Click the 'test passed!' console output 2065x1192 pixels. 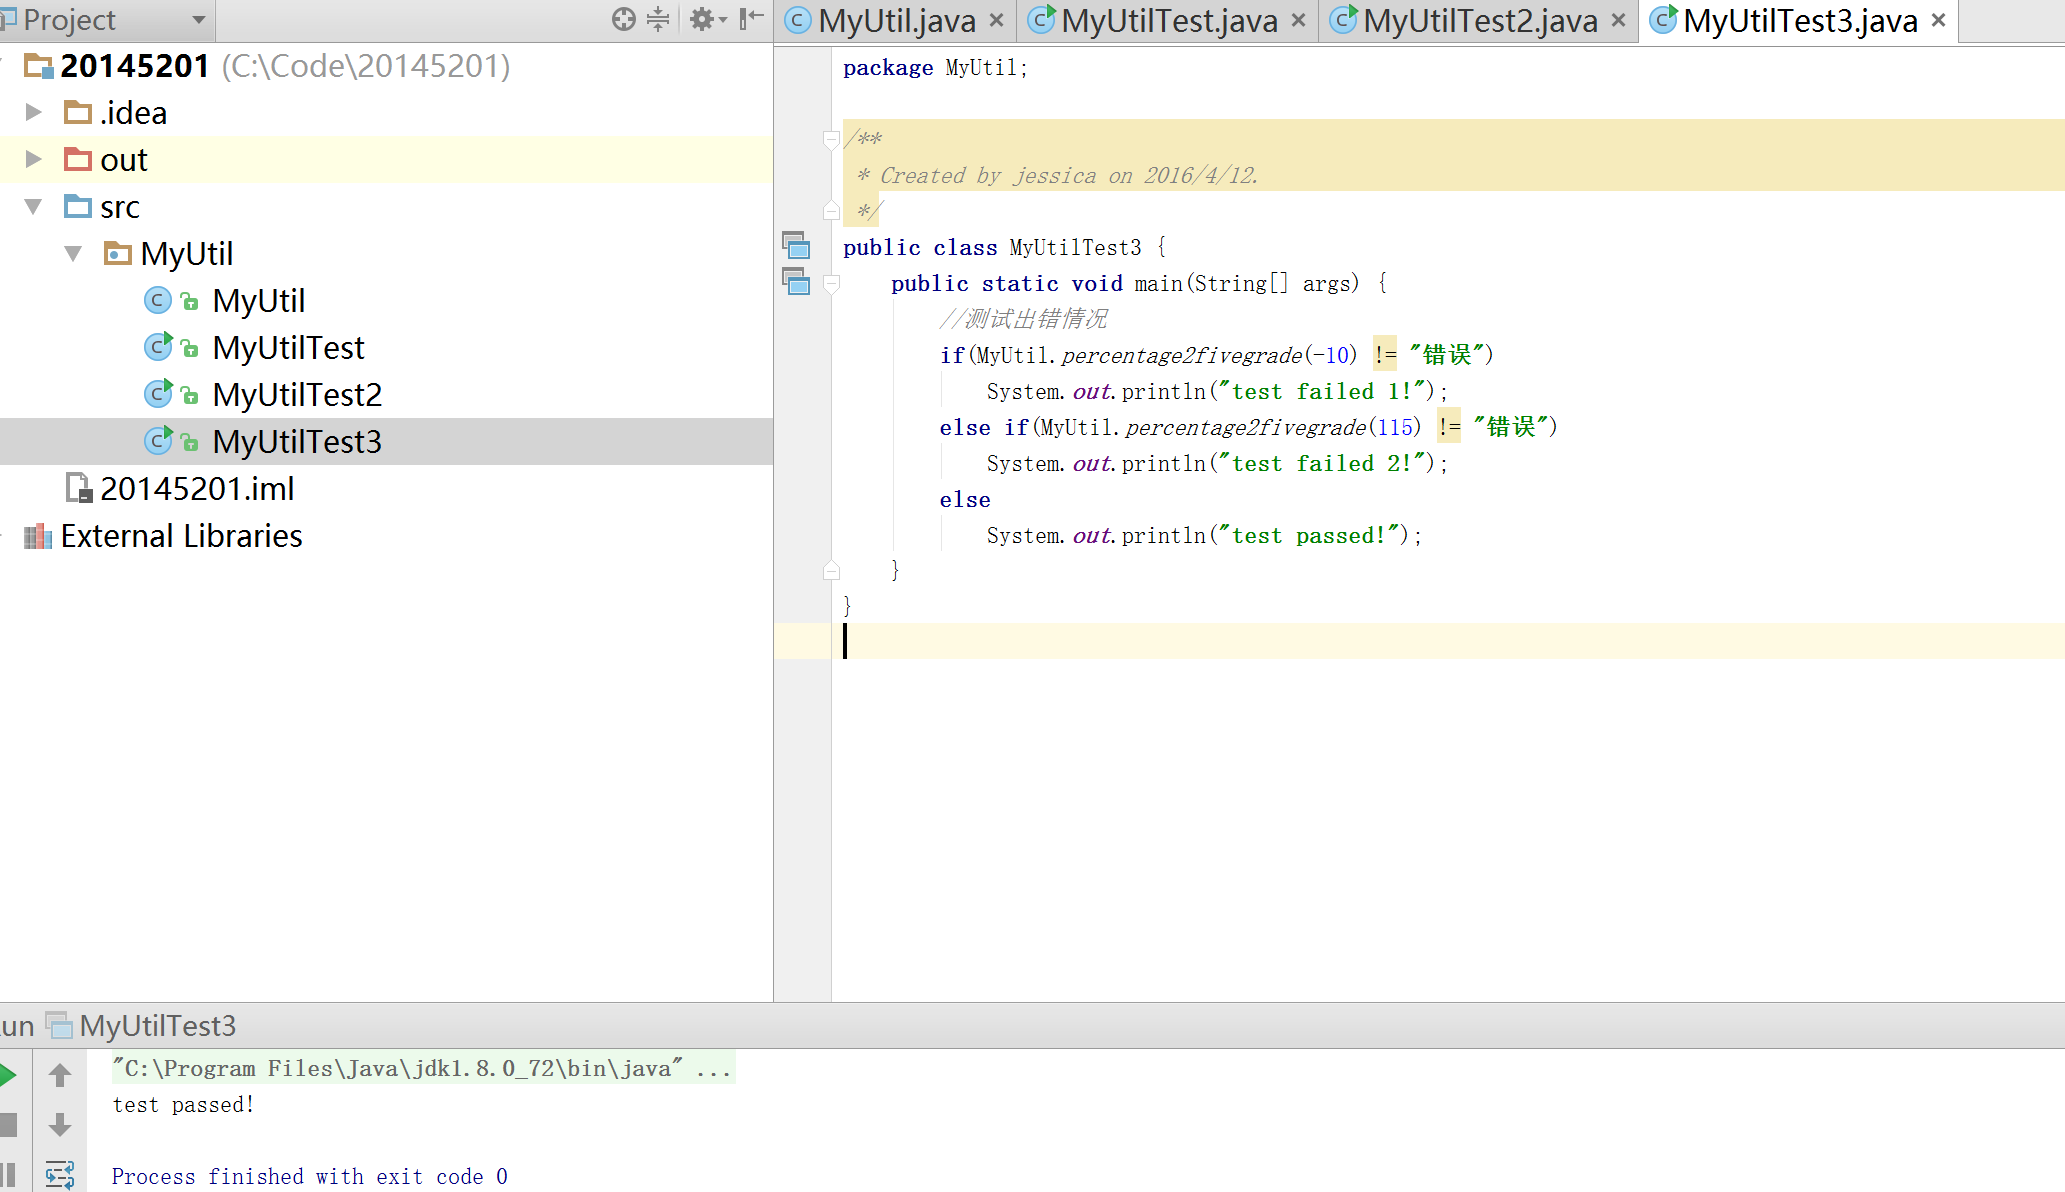[183, 1105]
